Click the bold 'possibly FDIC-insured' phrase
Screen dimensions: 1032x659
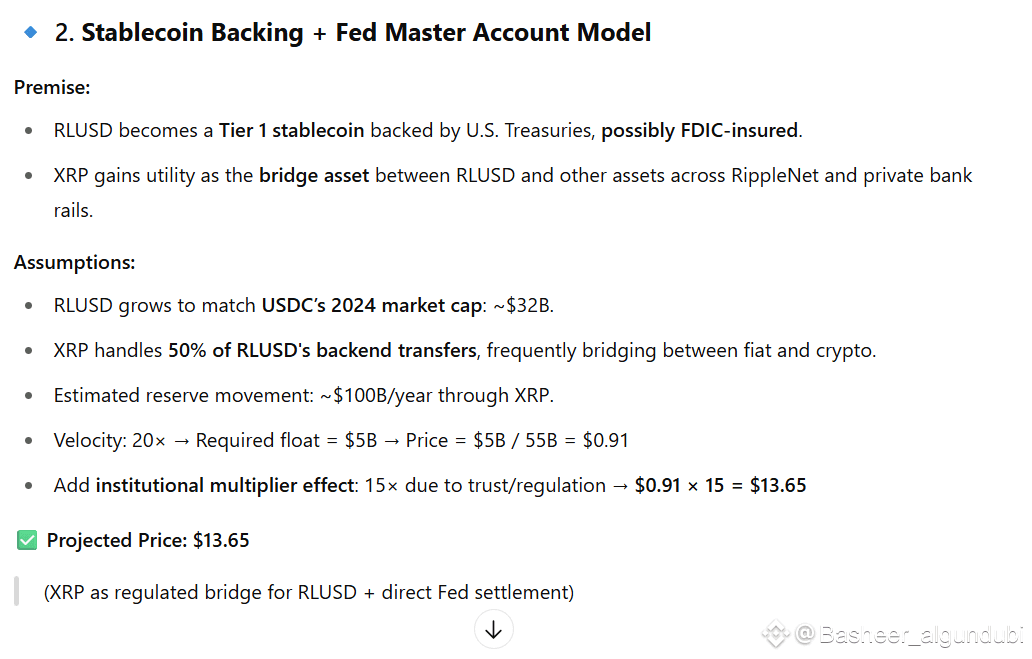699,130
